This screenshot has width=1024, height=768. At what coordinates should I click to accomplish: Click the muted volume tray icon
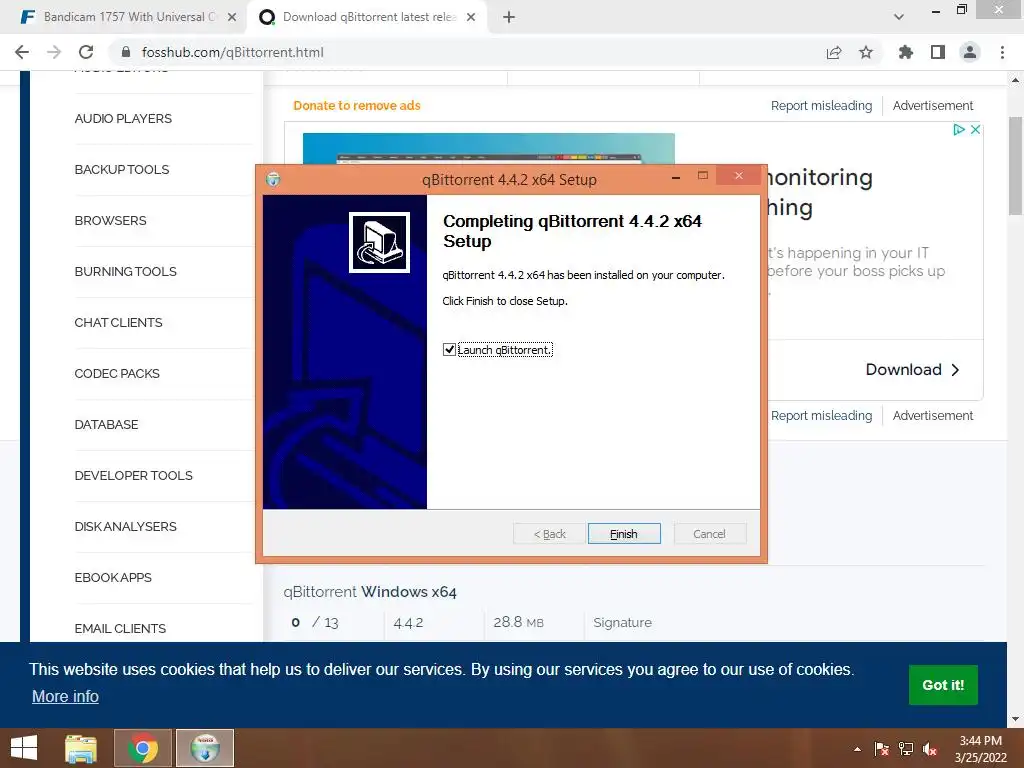[x=930, y=749]
